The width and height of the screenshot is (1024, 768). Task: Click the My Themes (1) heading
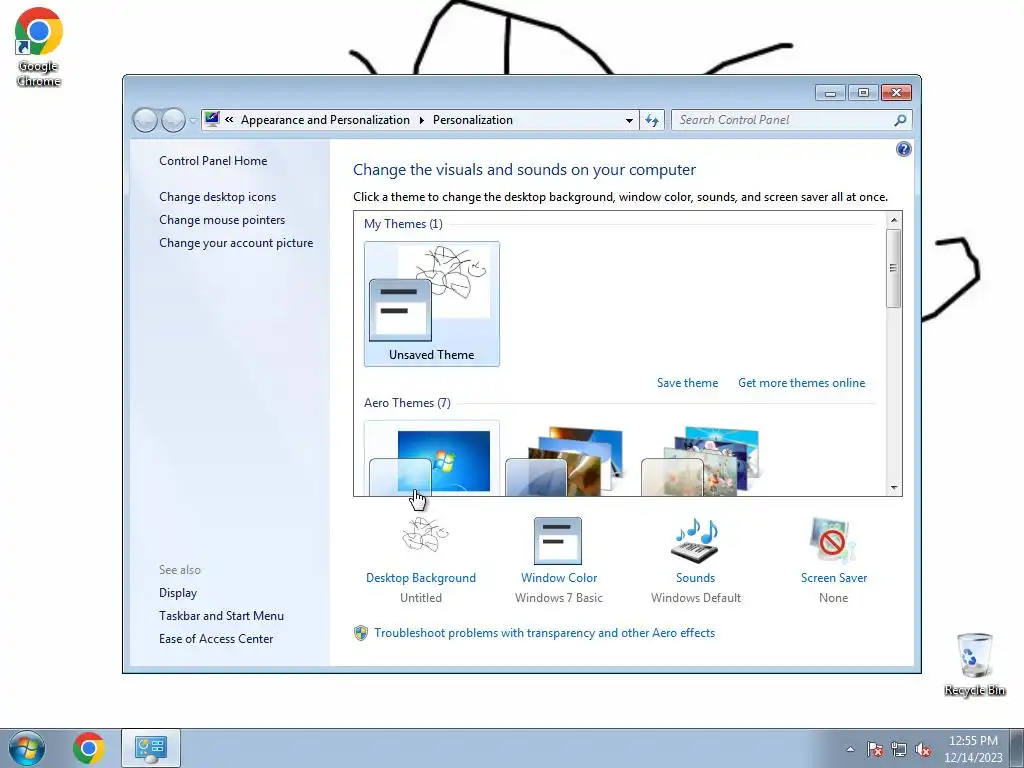pos(403,223)
